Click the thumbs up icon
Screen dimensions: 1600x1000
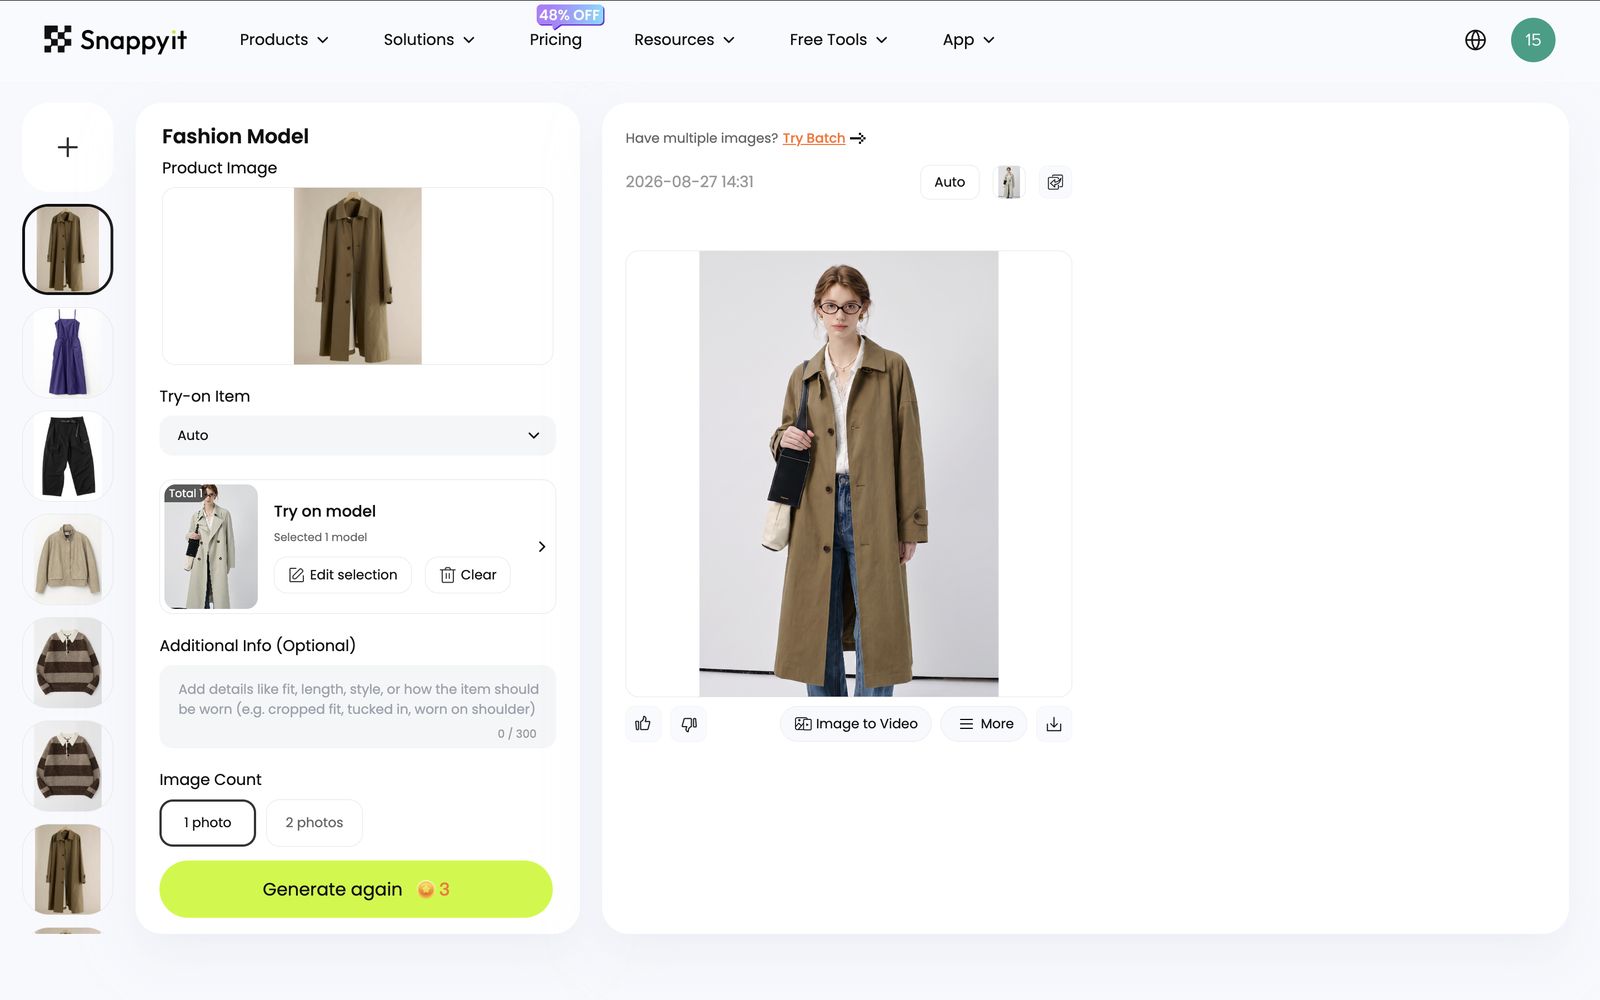click(x=643, y=723)
